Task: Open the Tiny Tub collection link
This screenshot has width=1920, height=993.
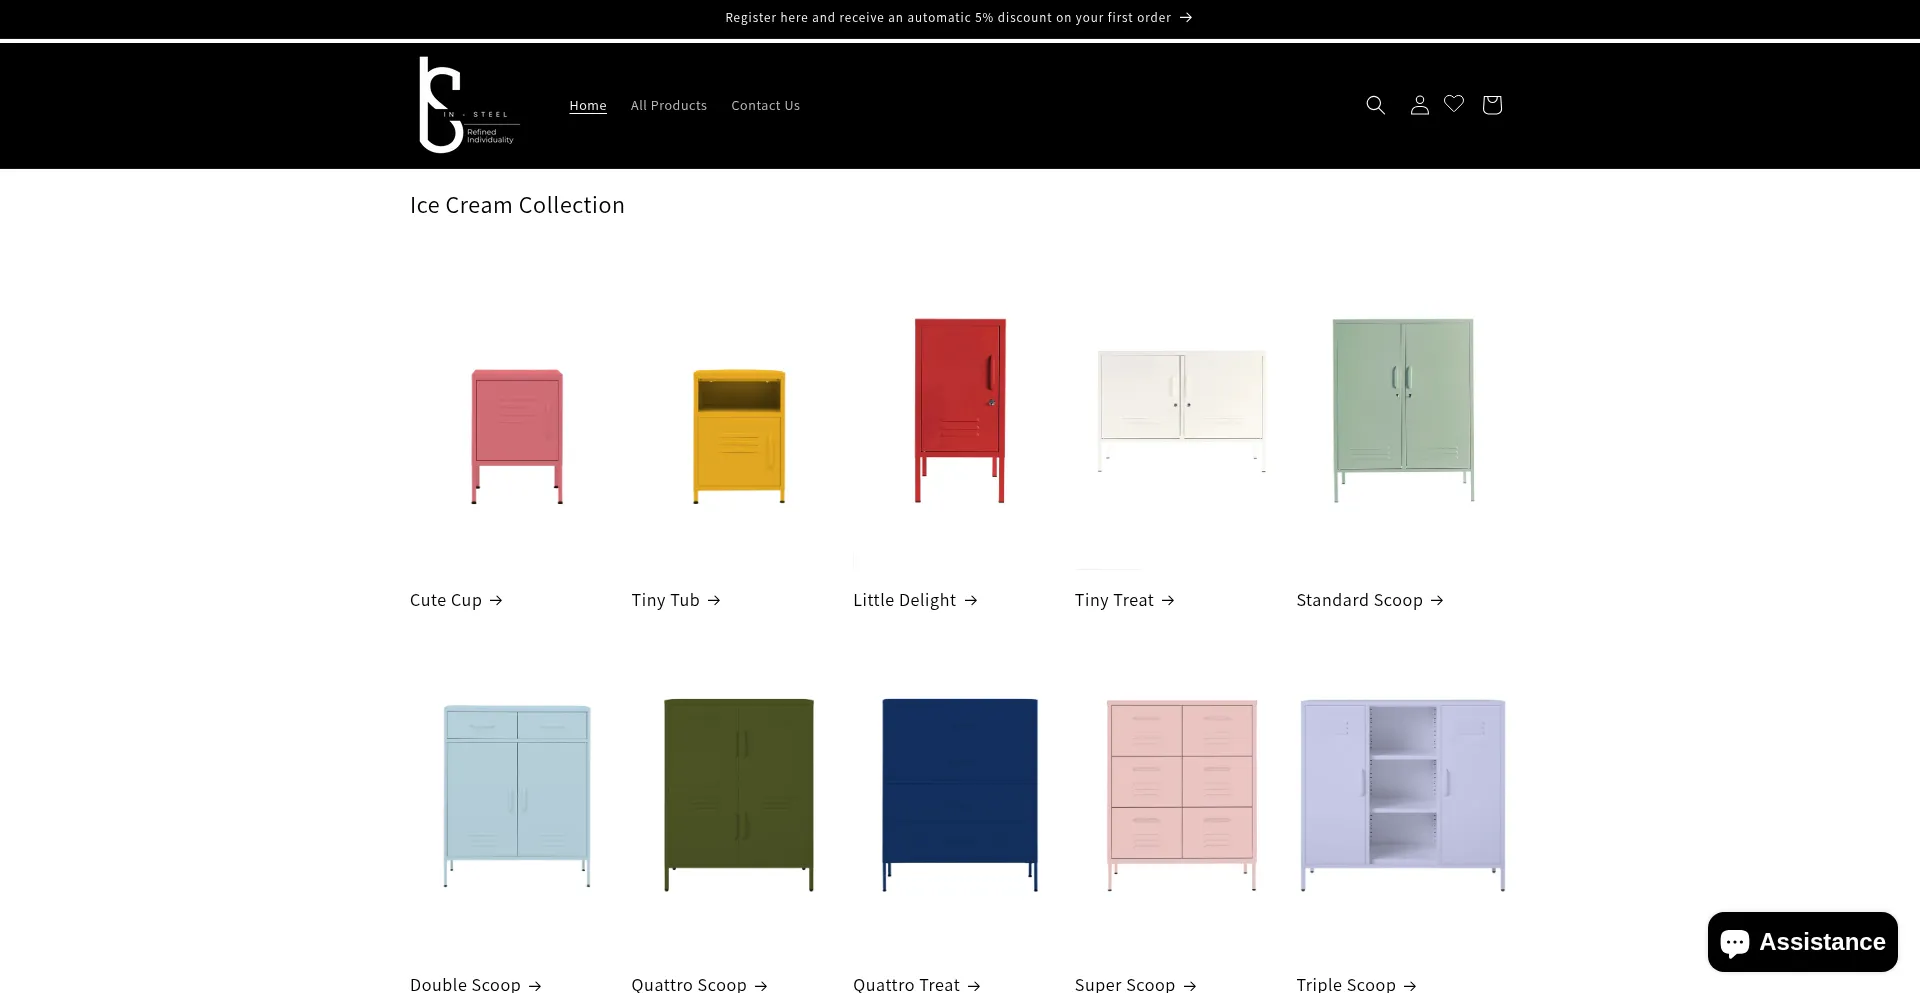Action: tap(676, 600)
